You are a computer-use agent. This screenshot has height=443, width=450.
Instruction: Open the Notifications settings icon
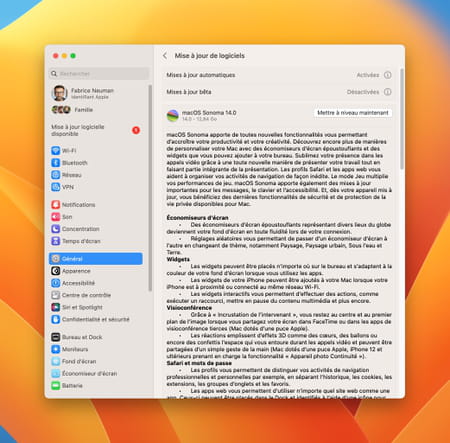tap(56, 204)
